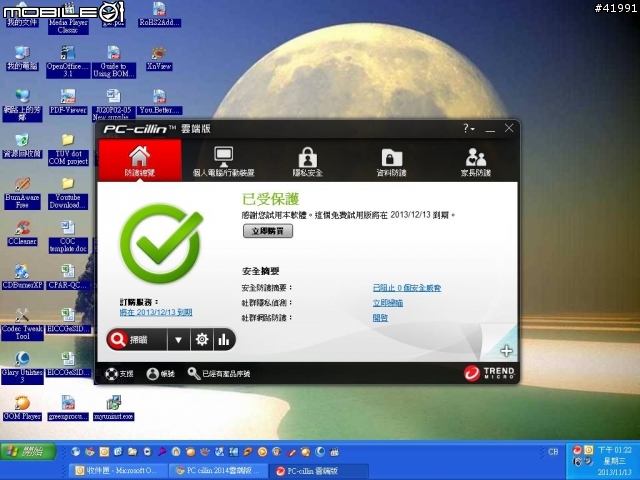Select XnView desktop icon

click(x=159, y=58)
